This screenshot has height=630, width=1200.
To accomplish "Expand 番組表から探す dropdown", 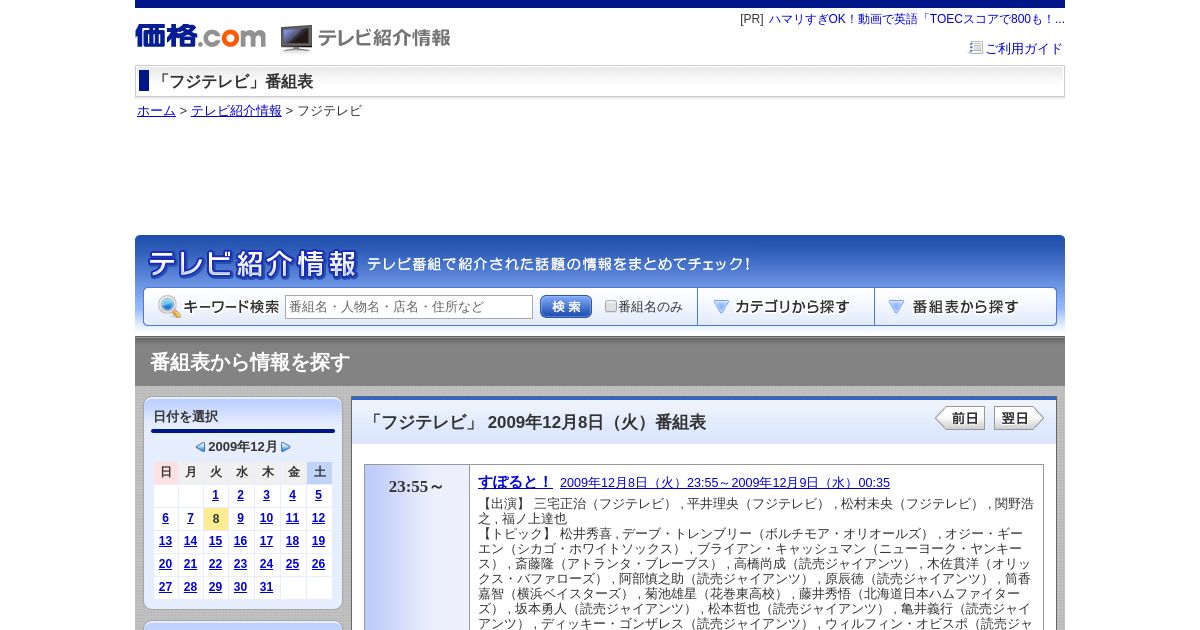I will (965, 307).
